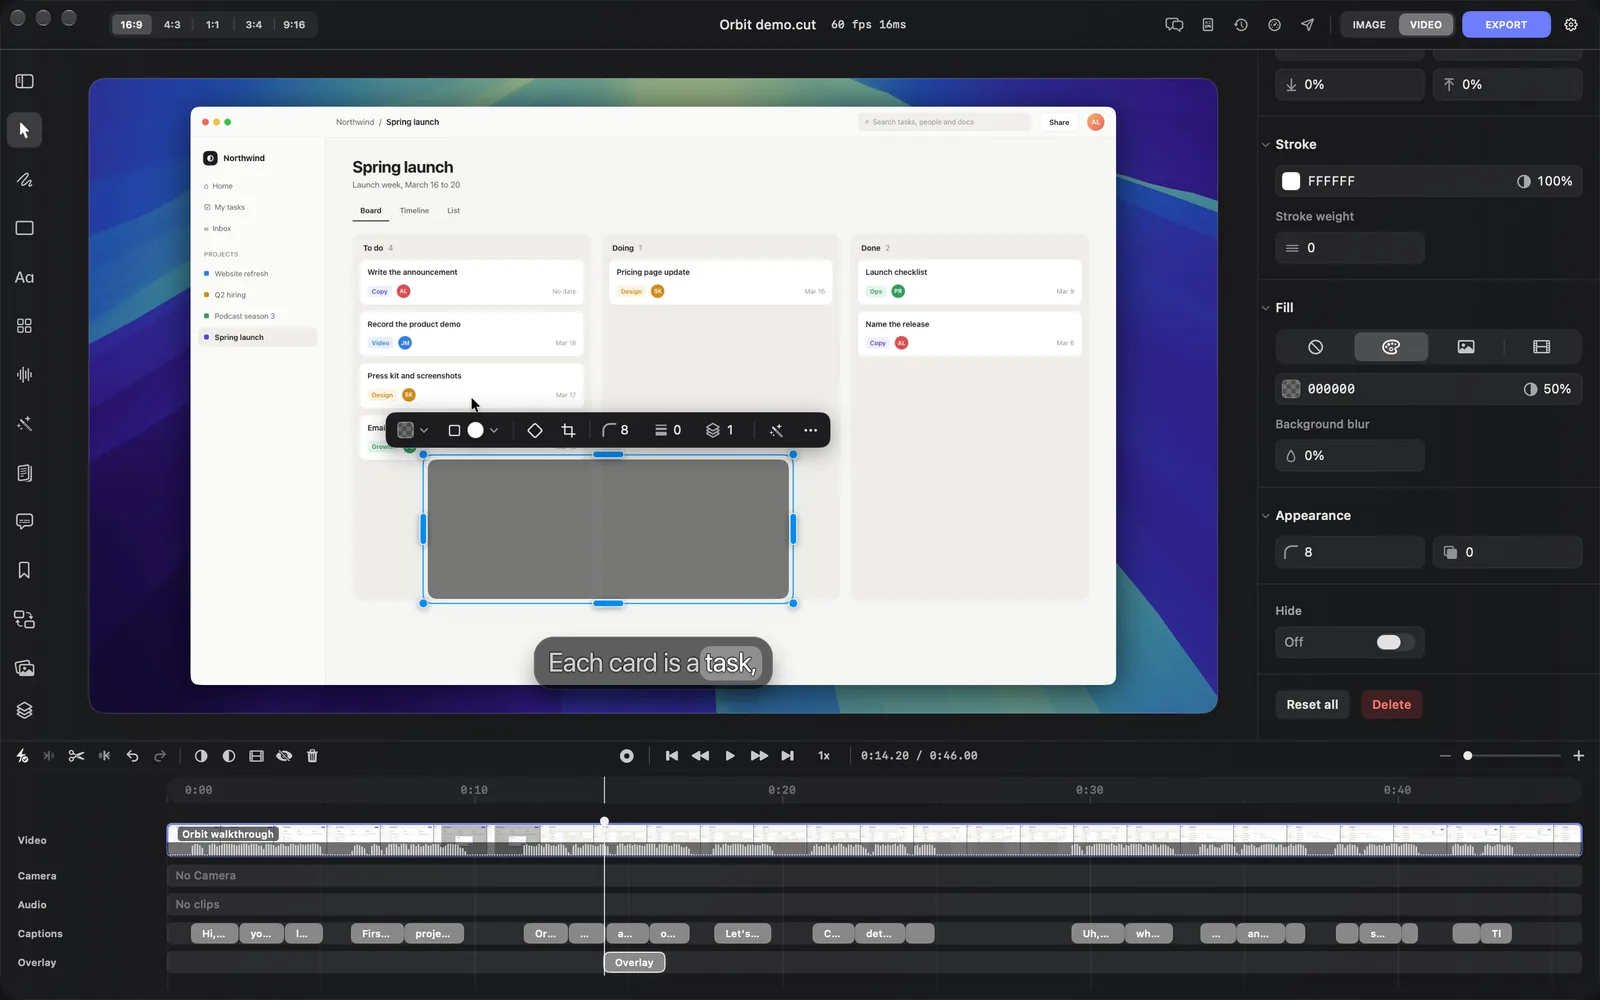Screen dimensions: 1600x1000
Task: Select the video fill tab
Action: pyautogui.click(x=1541, y=347)
